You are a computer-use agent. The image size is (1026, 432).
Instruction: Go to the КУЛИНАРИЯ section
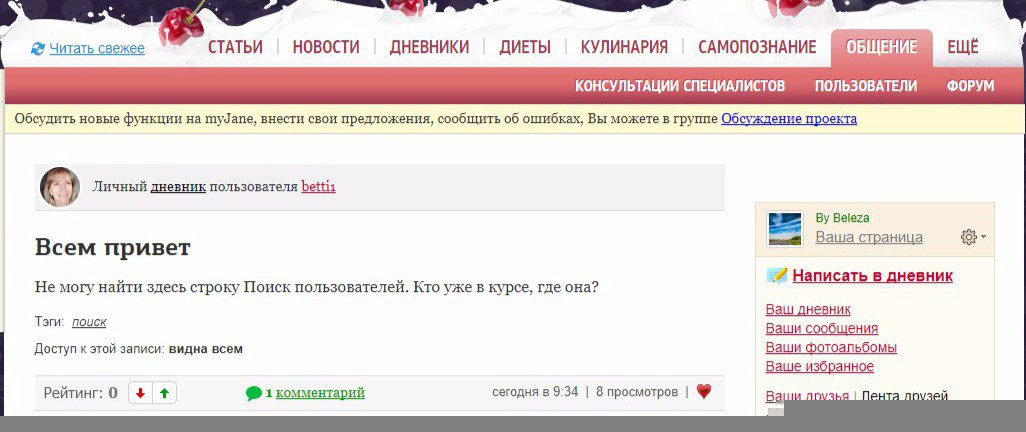click(x=624, y=47)
